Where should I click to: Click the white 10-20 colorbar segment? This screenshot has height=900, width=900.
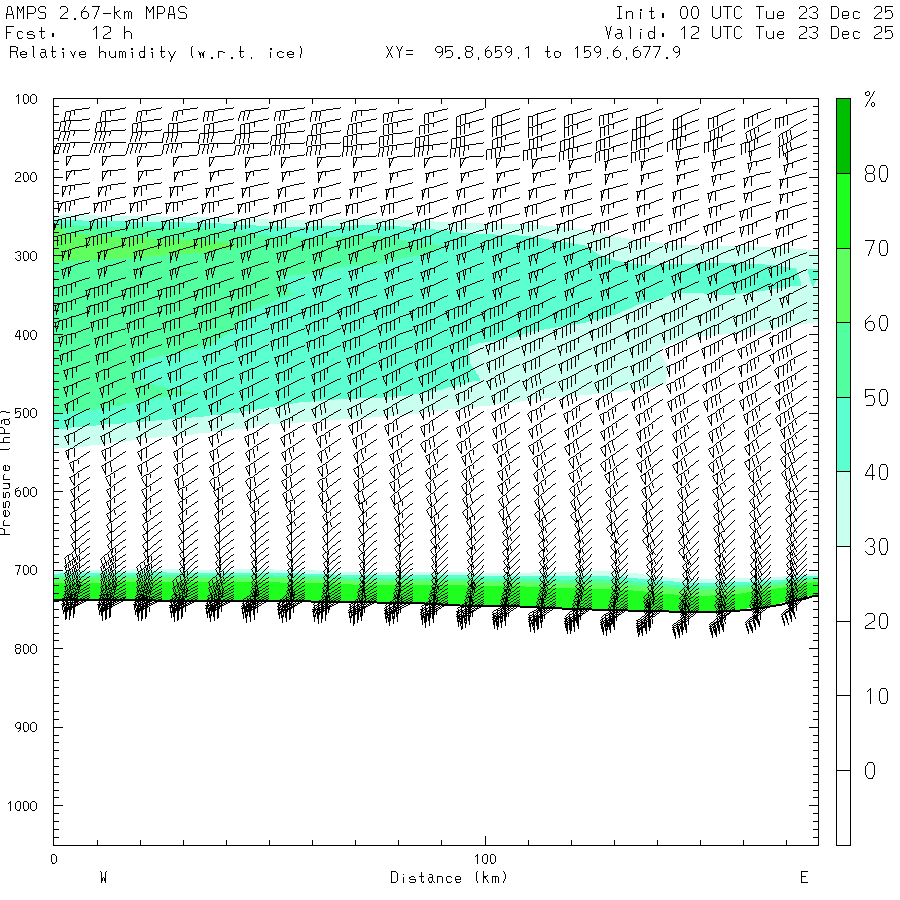tap(843, 658)
